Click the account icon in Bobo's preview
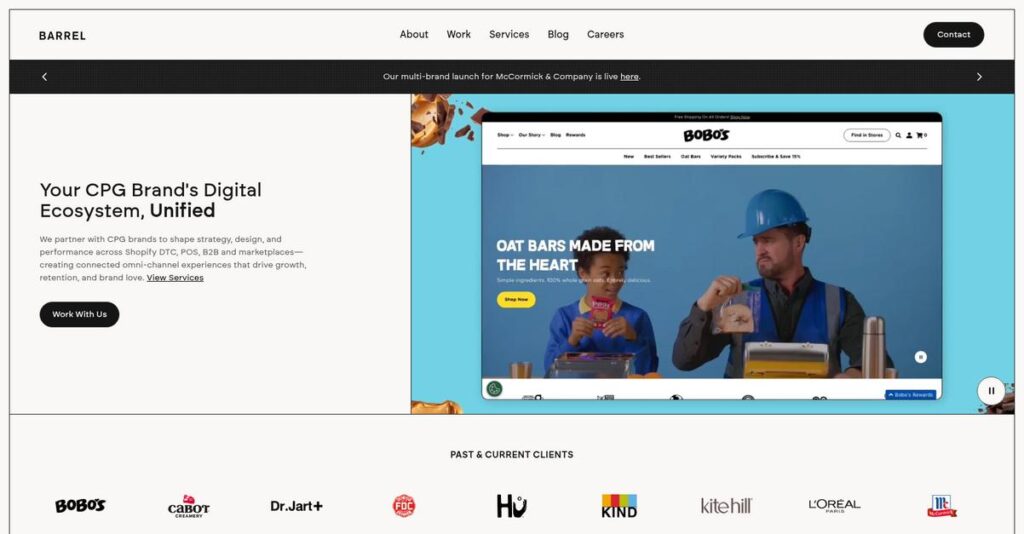Image resolution: width=1024 pixels, height=534 pixels. tap(908, 135)
